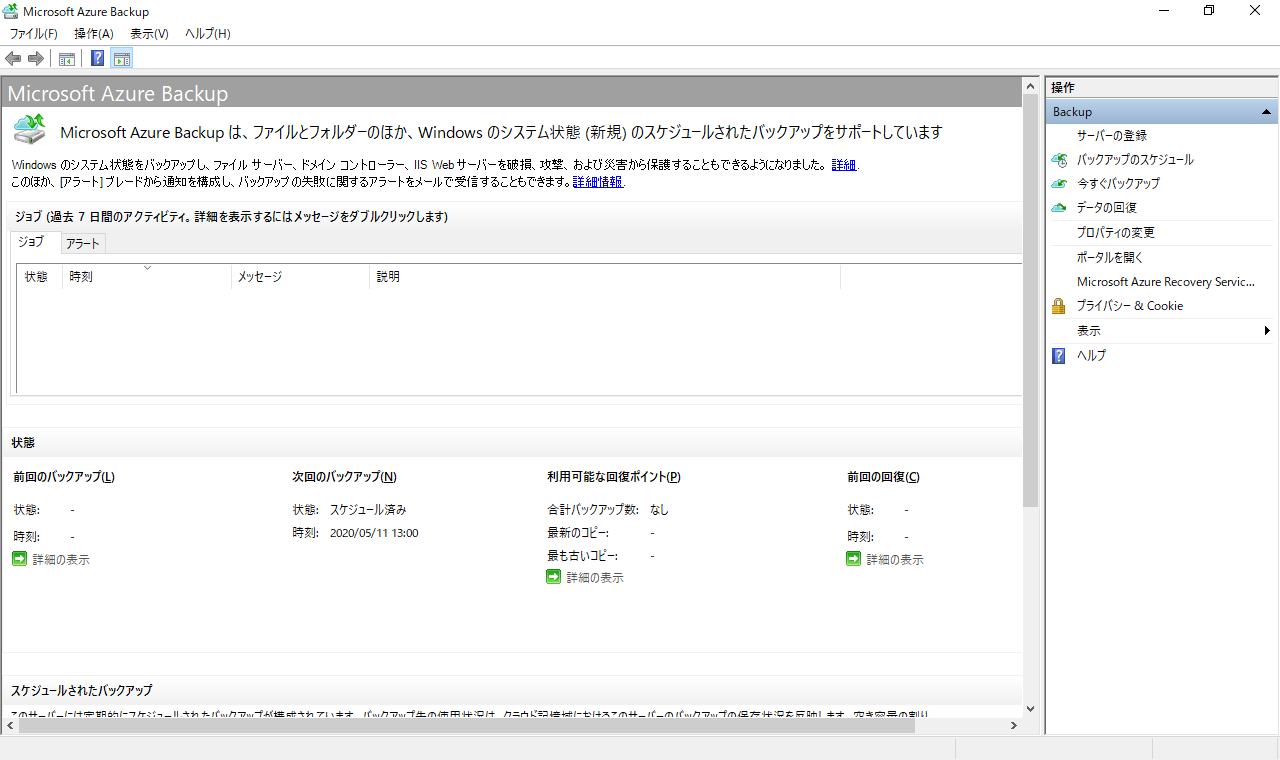Image resolution: width=1280 pixels, height=760 pixels.
Task: Click the Microsoft Azure Backup title bar app icon
Action: (11, 12)
